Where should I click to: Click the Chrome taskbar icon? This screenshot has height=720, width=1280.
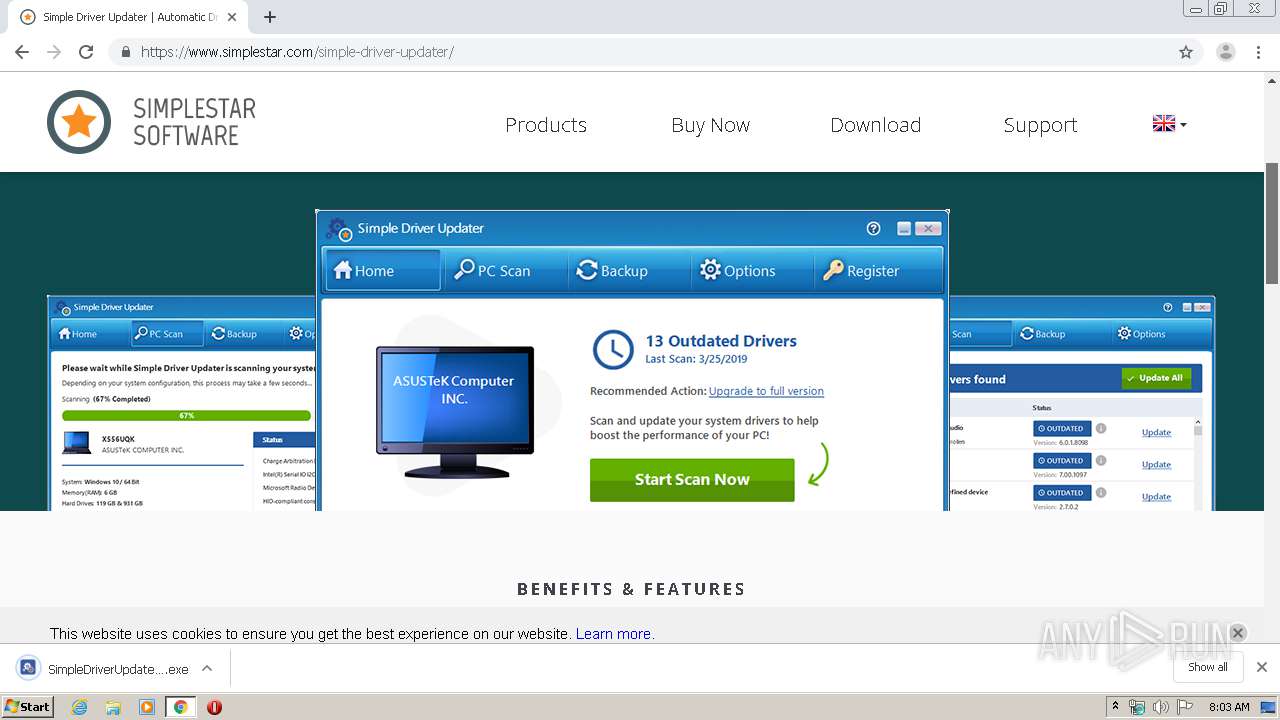[x=180, y=707]
